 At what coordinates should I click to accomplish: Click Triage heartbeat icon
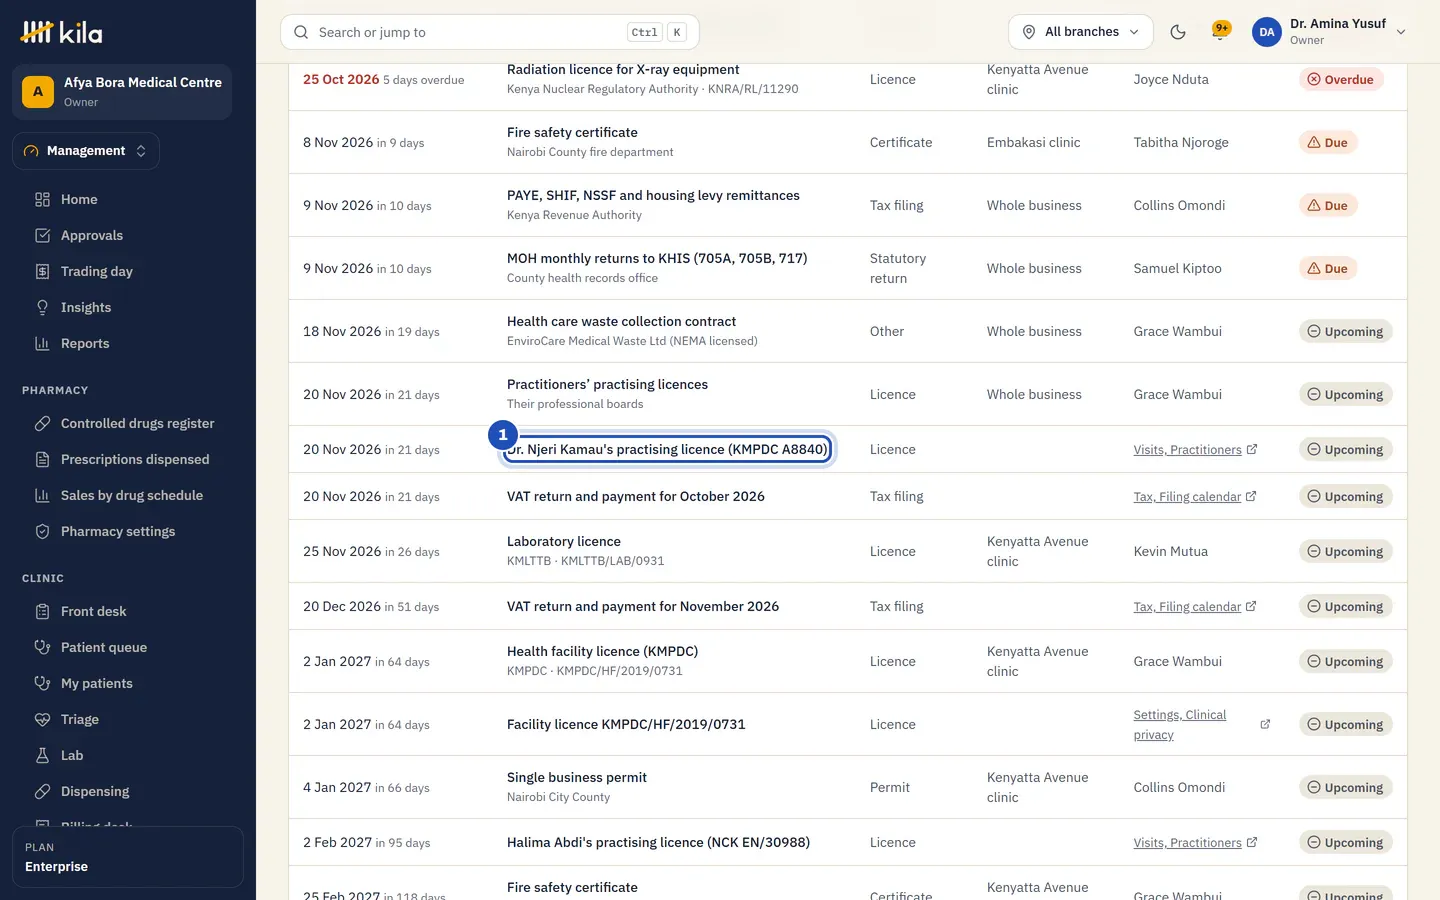click(42, 719)
